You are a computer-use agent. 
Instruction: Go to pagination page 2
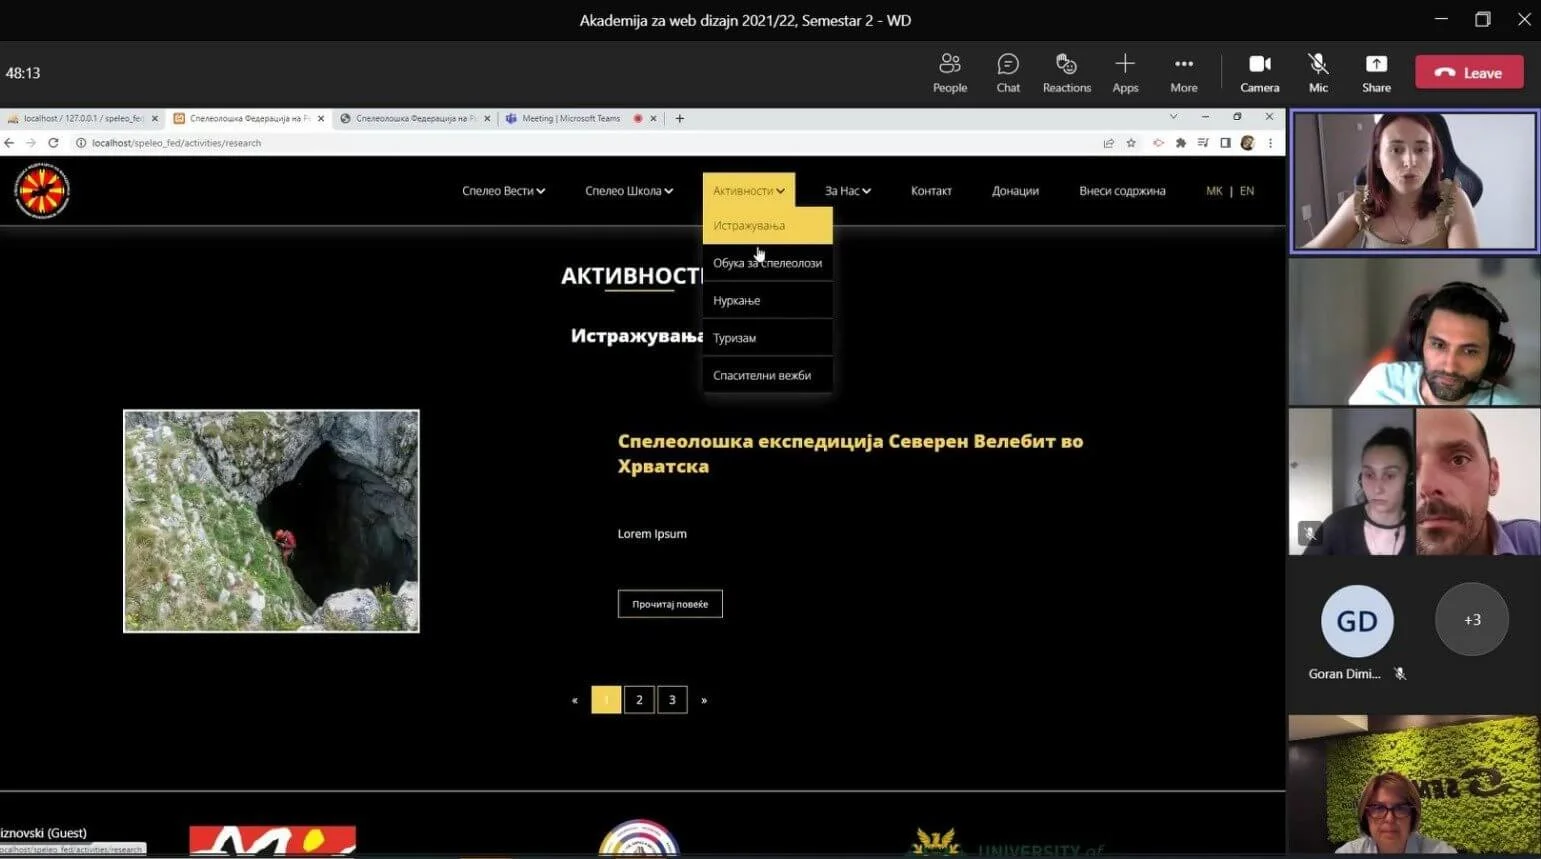click(x=639, y=700)
